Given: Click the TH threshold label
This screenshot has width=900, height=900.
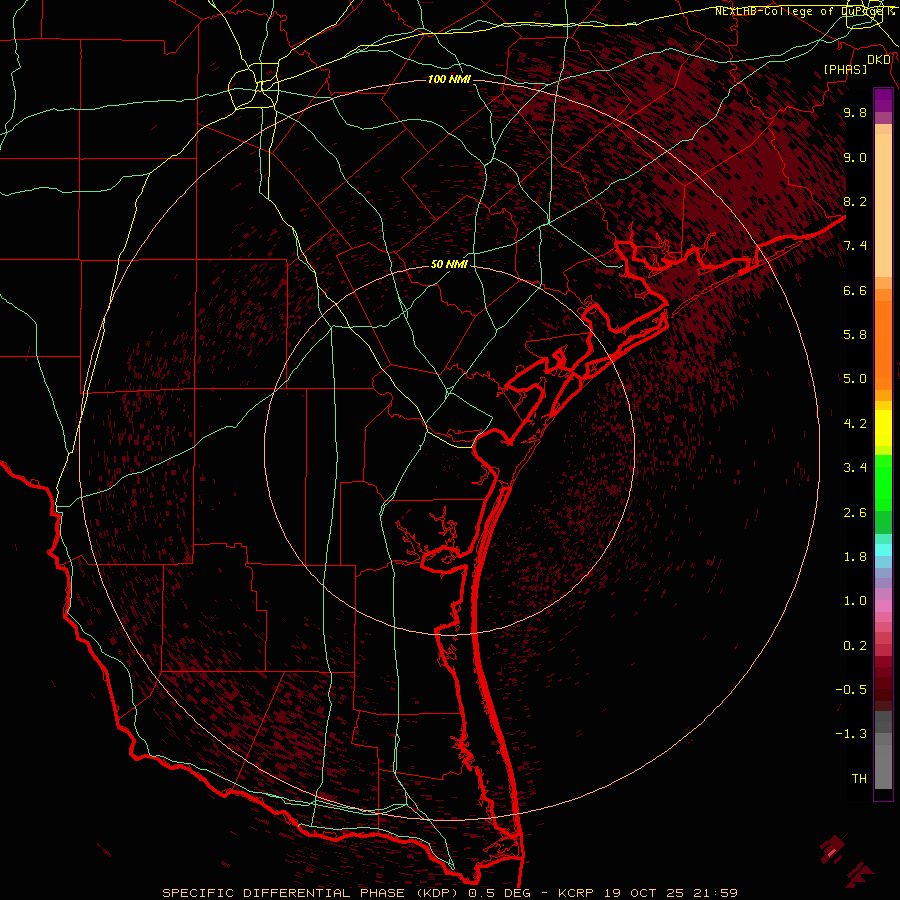Looking at the screenshot, I should pyautogui.click(x=859, y=779).
